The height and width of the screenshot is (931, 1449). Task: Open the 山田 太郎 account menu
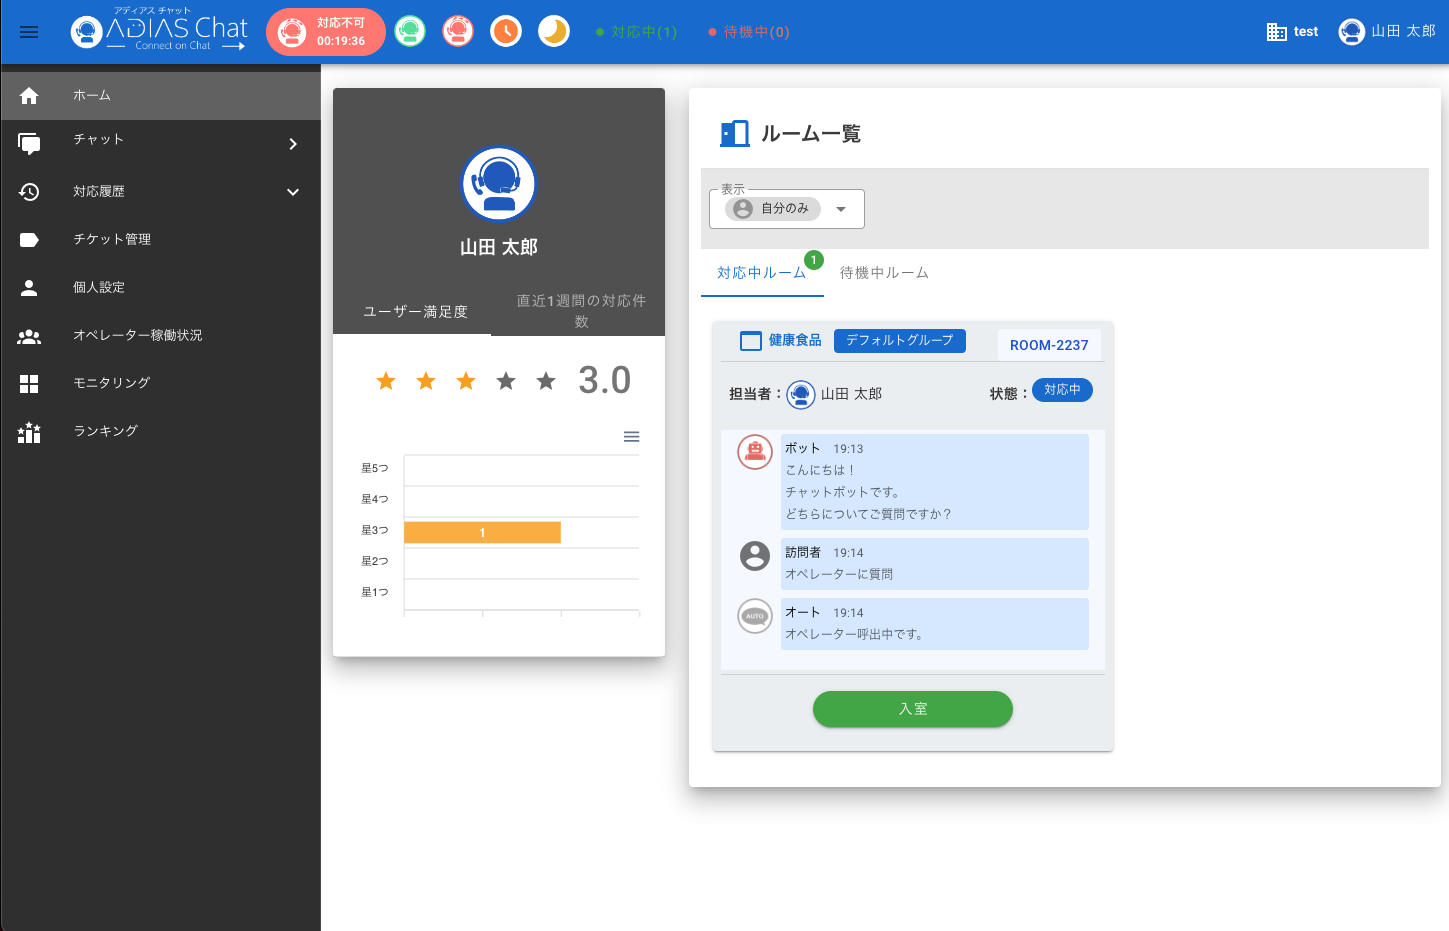click(1387, 32)
